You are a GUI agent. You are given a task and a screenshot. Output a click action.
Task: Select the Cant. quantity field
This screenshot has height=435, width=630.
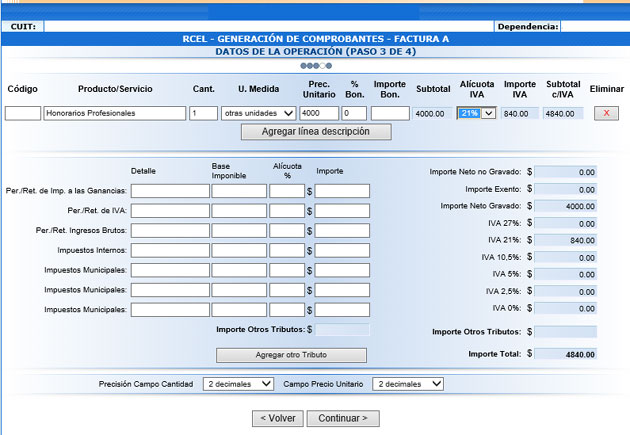(x=203, y=113)
